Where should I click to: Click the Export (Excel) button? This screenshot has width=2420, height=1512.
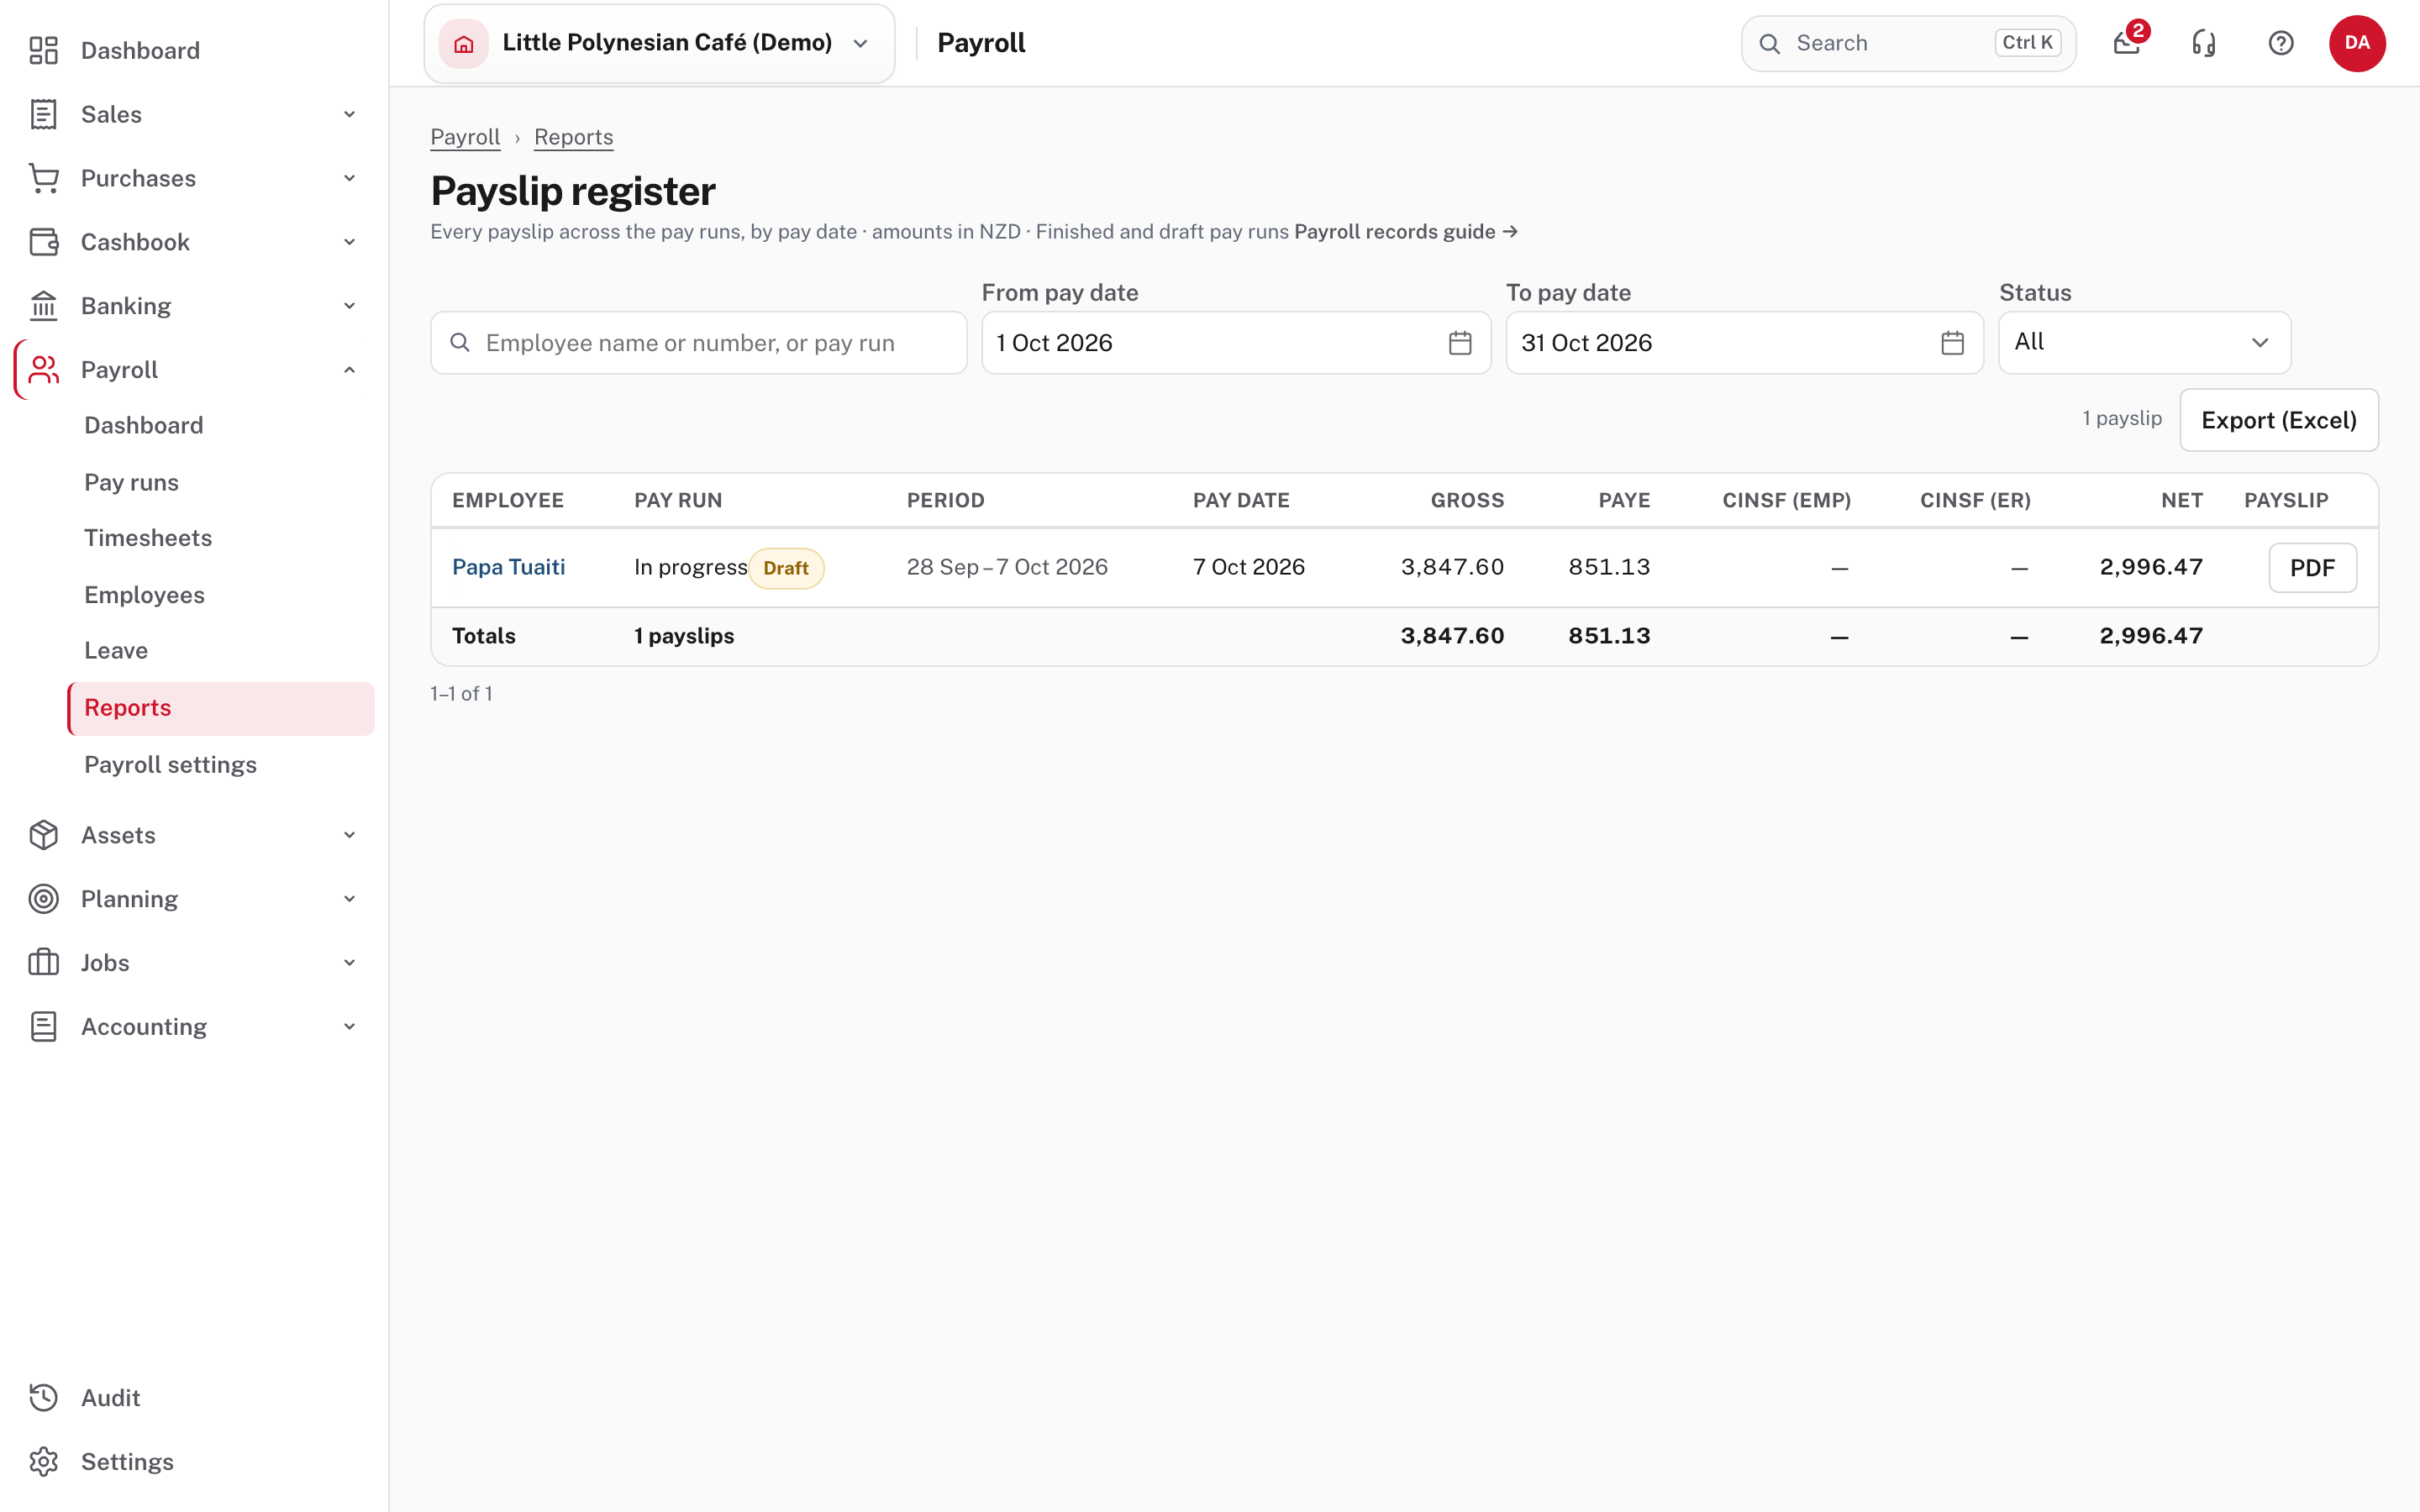coord(2279,420)
